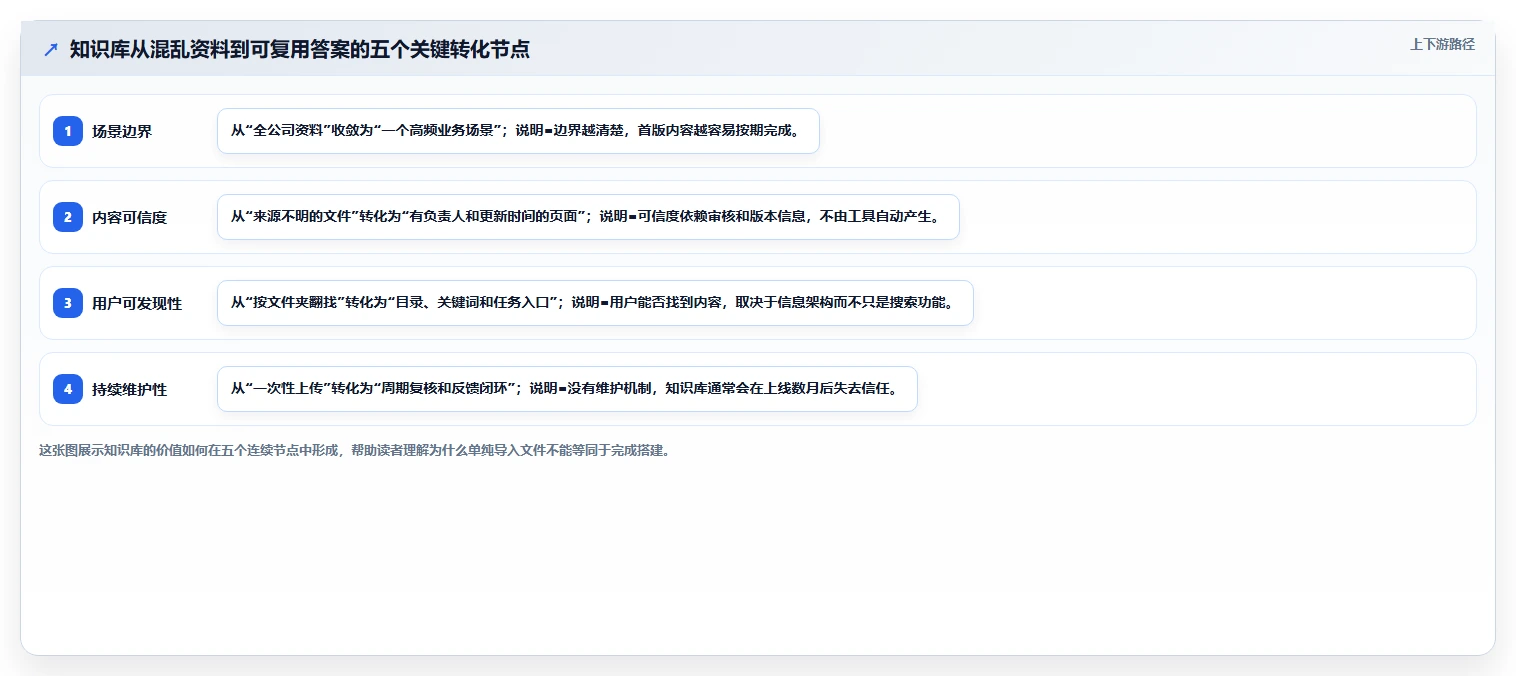Click the footer caption 这张图展示知识库的价值
1516x676 pixels.
[x=355, y=450]
